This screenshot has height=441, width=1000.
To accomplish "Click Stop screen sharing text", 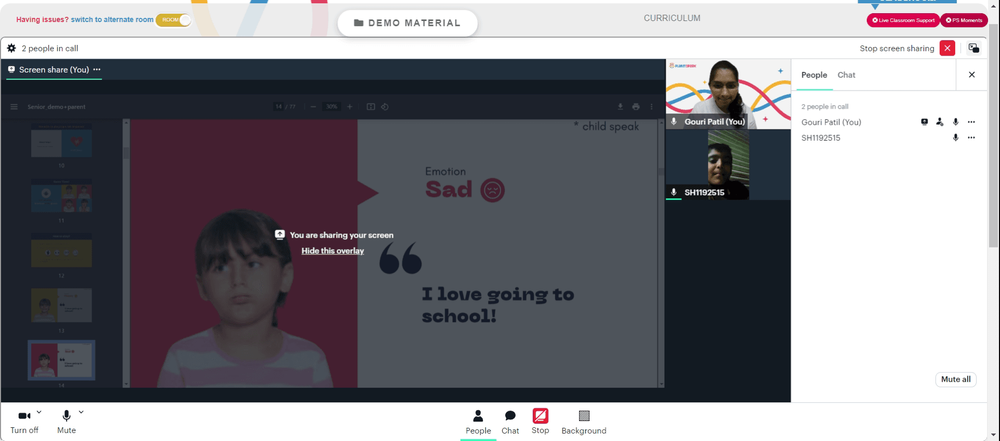I will 897,49.
